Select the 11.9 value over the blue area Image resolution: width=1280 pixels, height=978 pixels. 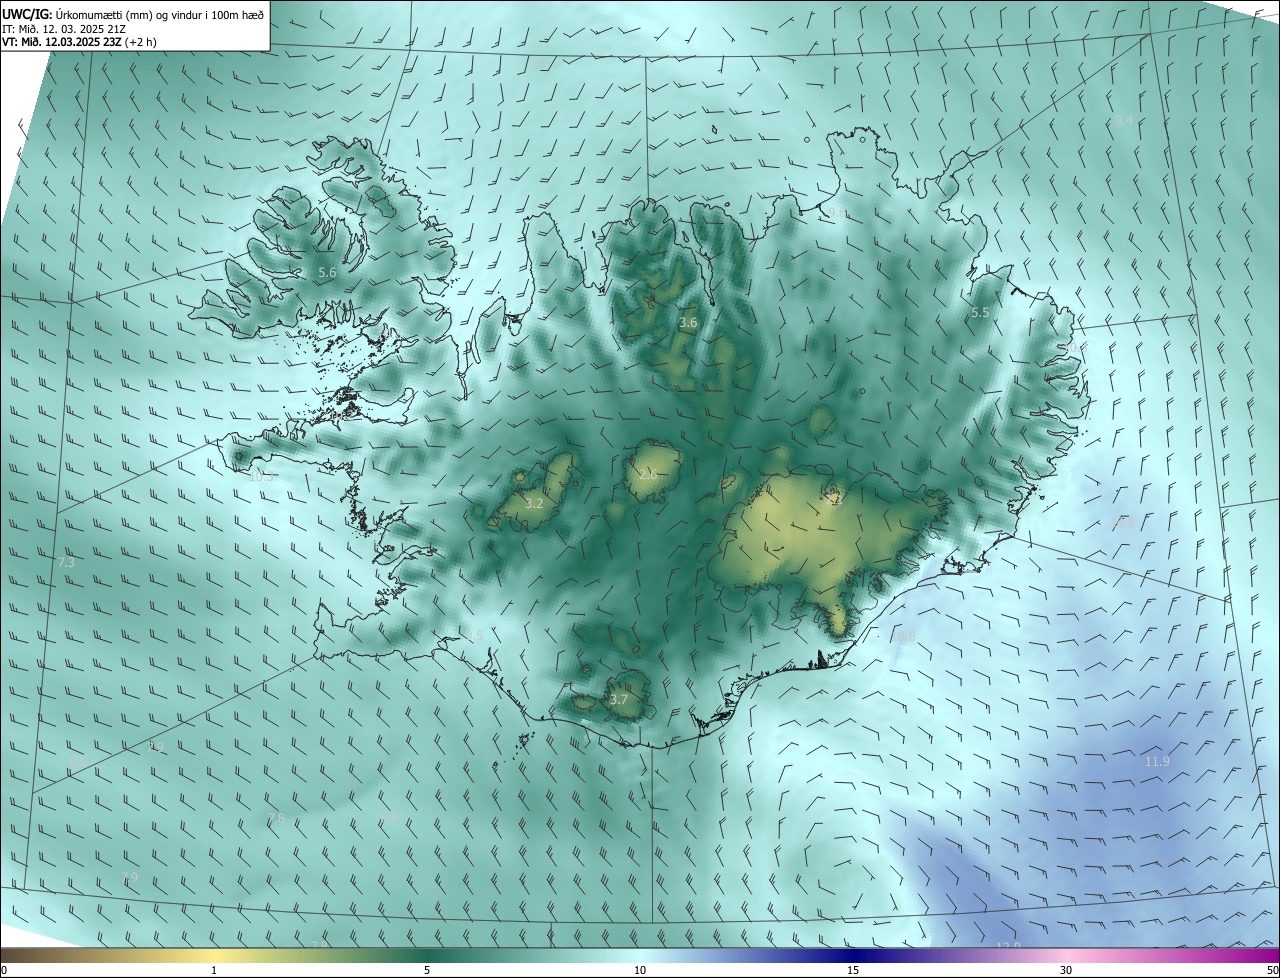click(1157, 762)
